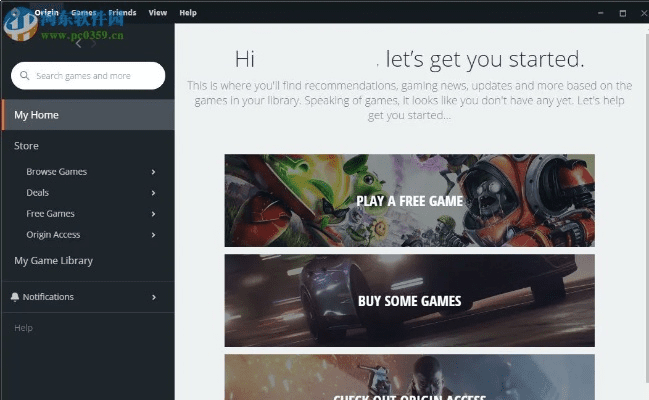This screenshot has height=400, width=649.
Task: Click the search magnifier icon
Action: pos(25,76)
